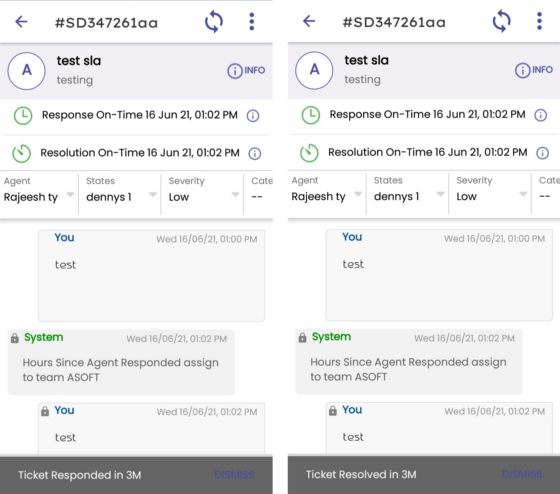This screenshot has width=560, height=494.
Task: Select System message about team ASOFT on left
Action: coord(121,362)
